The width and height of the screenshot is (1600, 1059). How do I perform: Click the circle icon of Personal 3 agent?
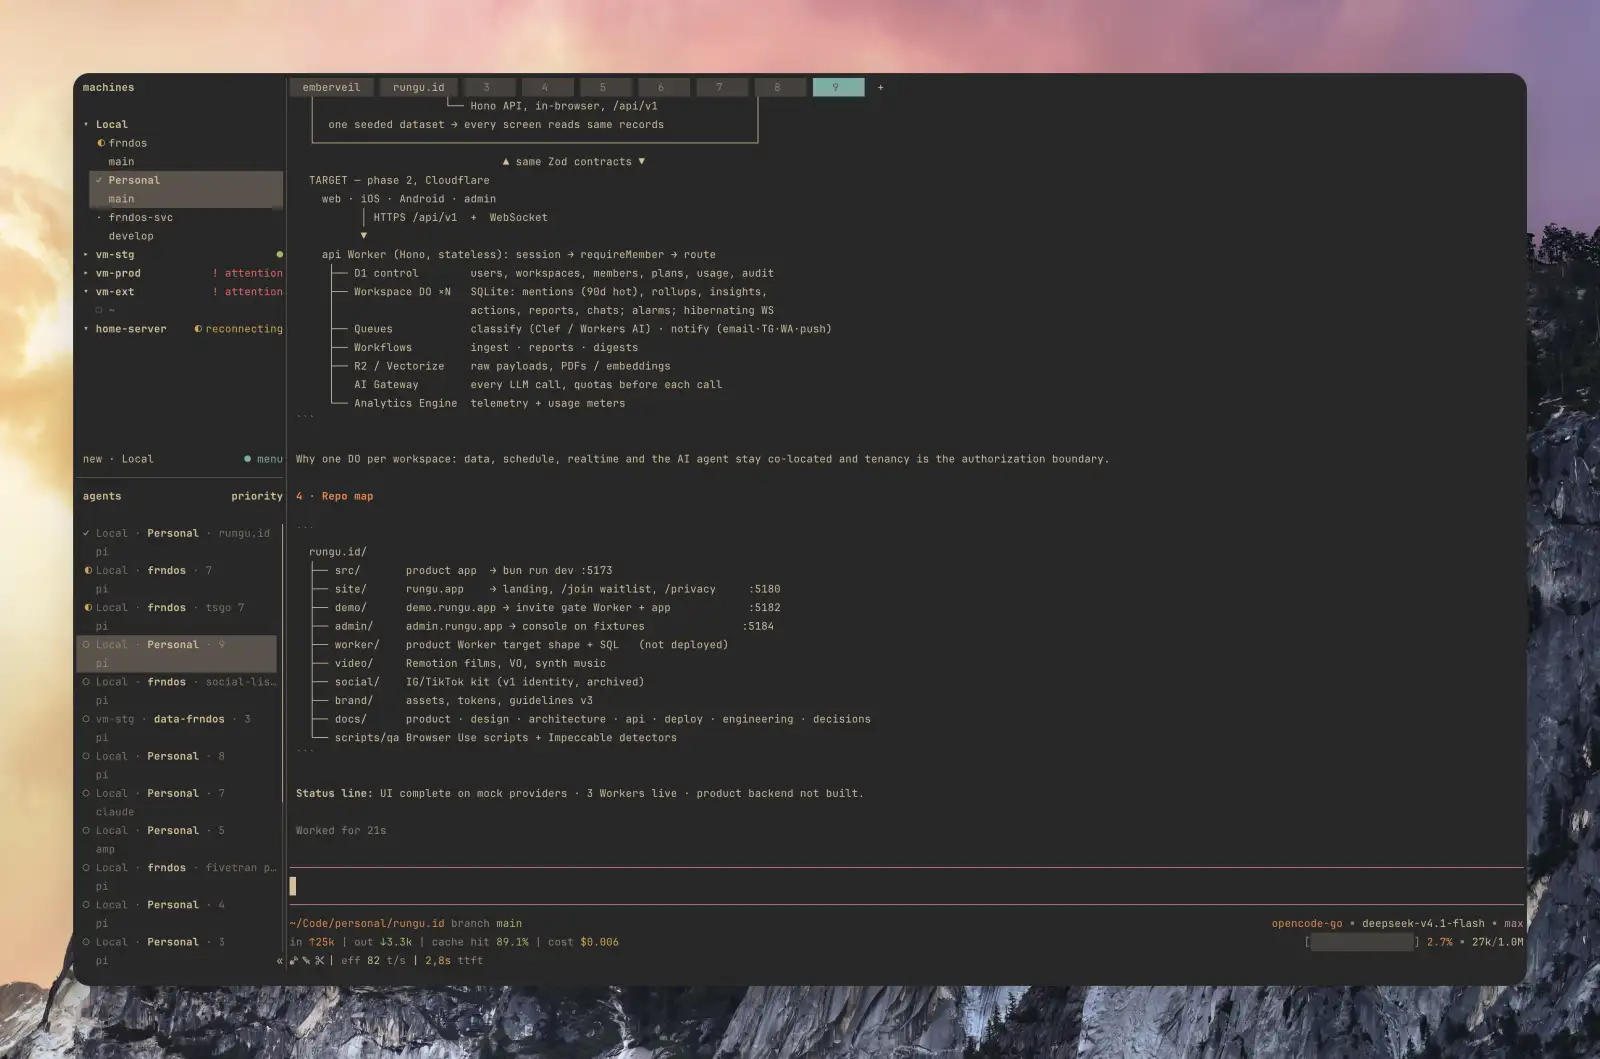[x=87, y=942]
